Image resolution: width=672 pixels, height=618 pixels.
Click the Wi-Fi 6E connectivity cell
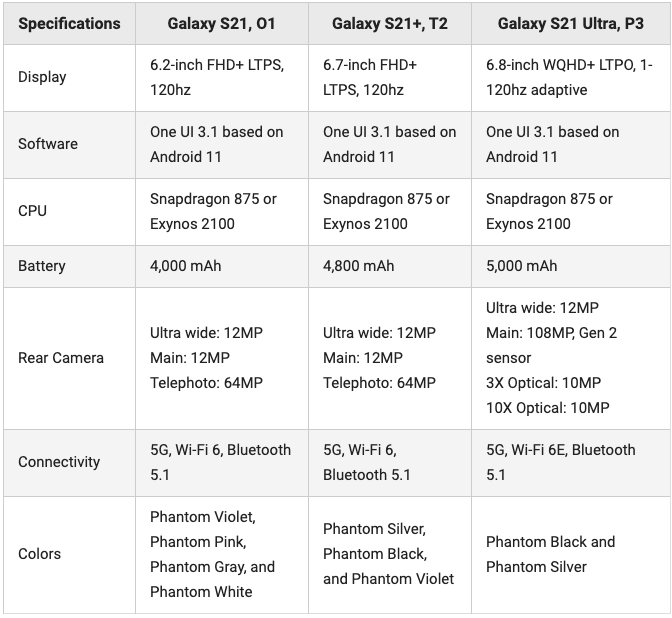coord(560,462)
